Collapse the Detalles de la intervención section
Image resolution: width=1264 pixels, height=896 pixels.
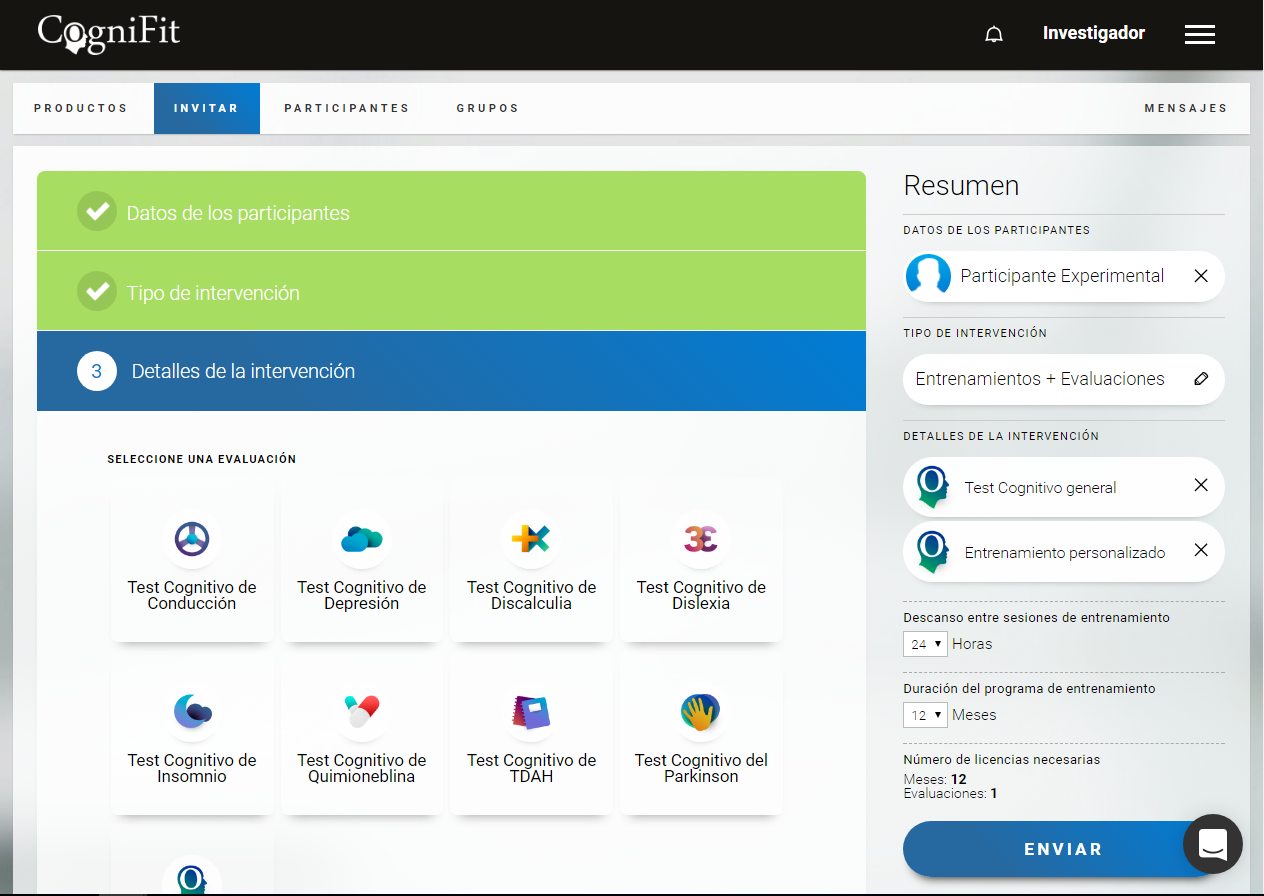pos(451,371)
